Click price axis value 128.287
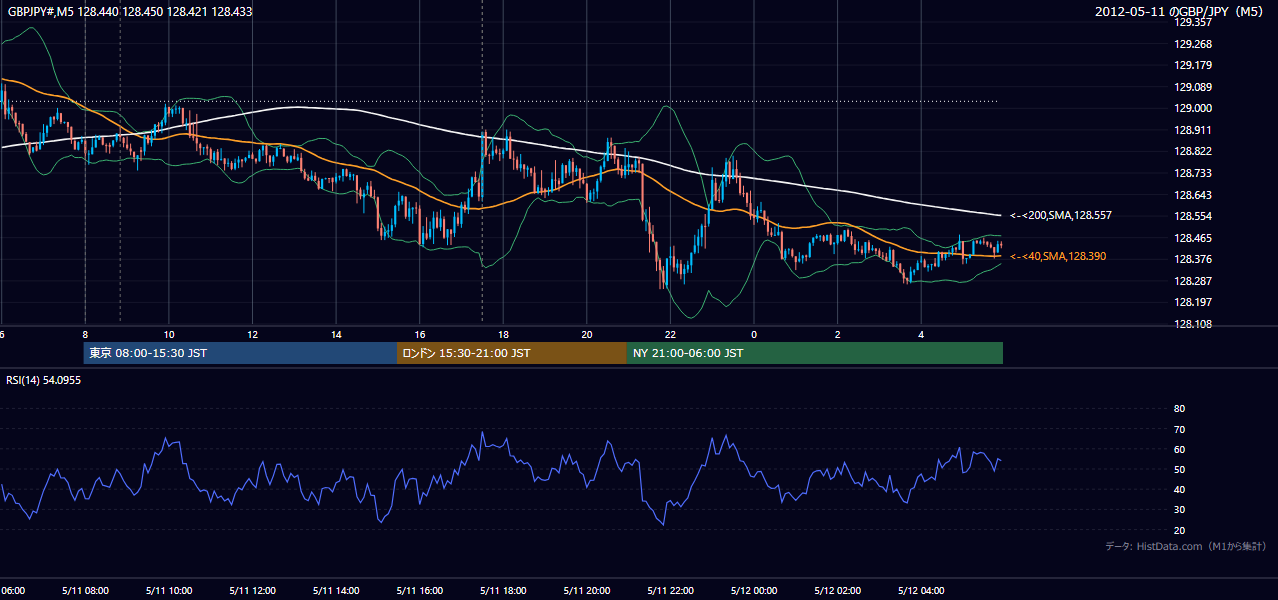1278x600 pixels. coord(1193,281)
